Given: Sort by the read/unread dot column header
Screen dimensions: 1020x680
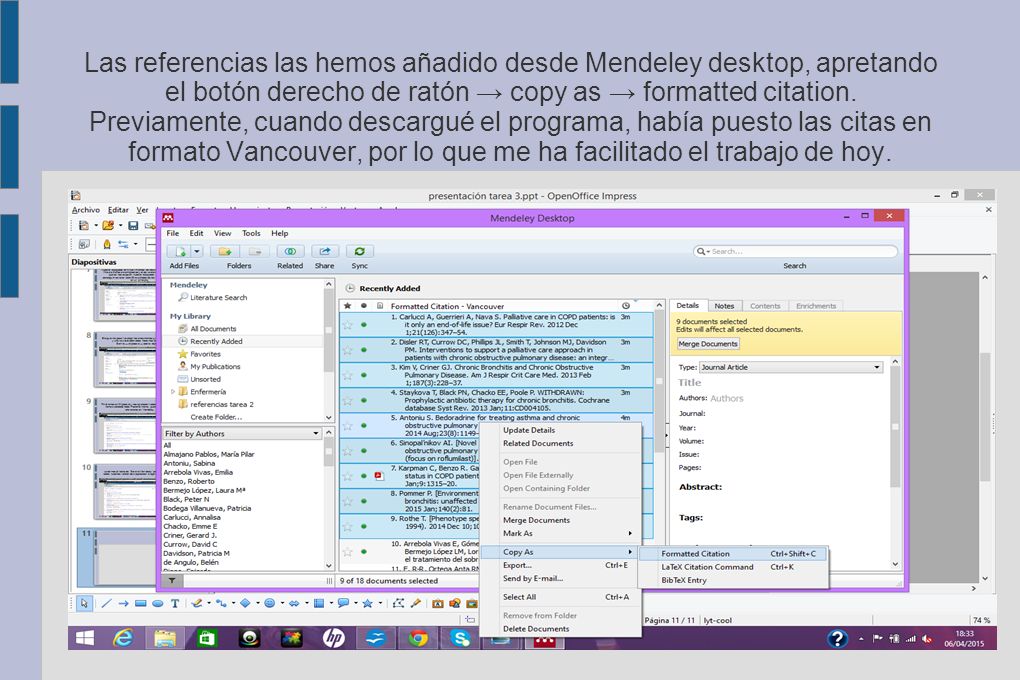Looking at the screenshot, I should pyautogui.click(x=364, y=306).
